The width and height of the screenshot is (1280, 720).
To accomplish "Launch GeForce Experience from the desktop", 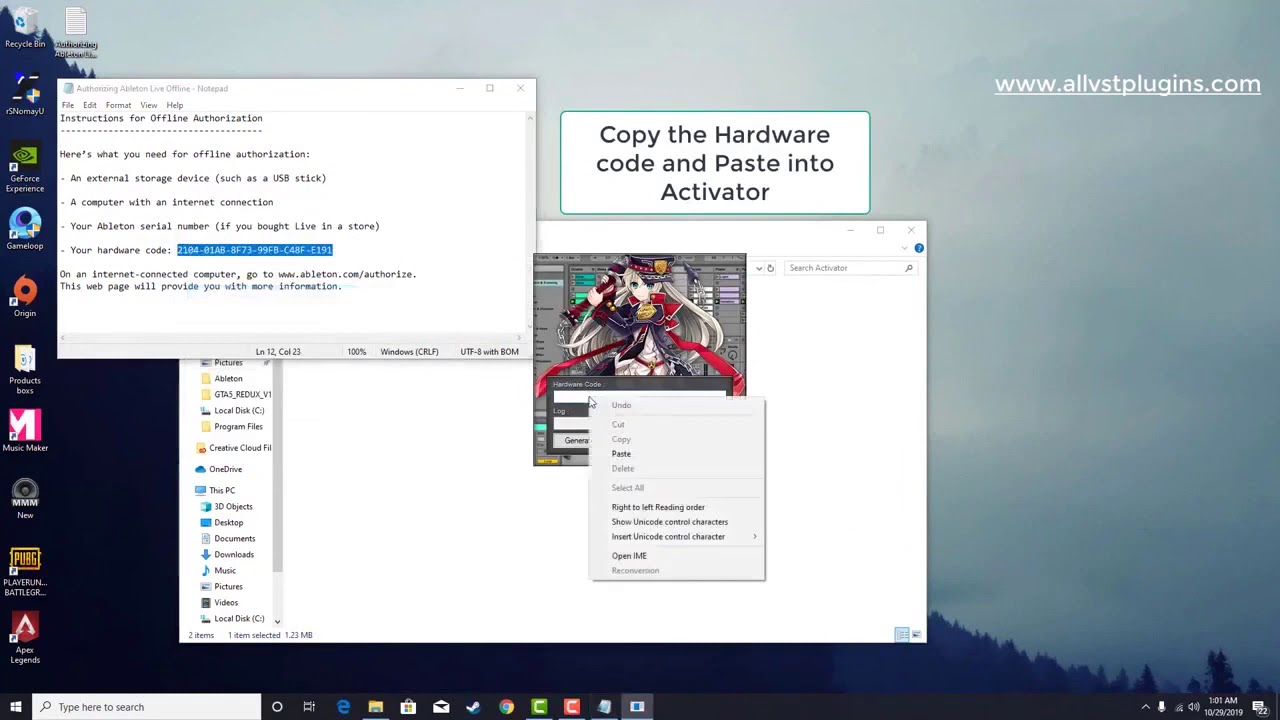I will click(25, 168).
